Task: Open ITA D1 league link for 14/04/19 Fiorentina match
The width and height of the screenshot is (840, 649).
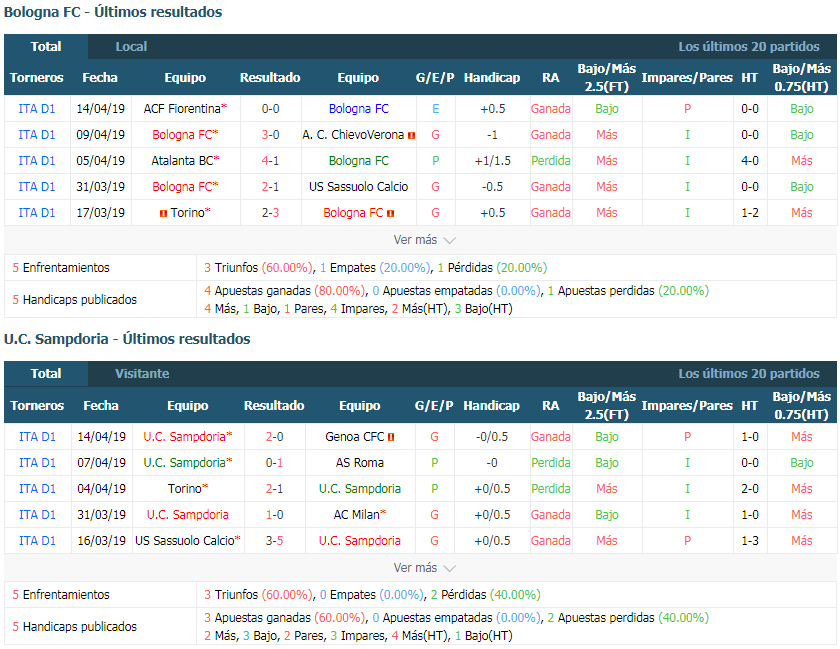Action: pos(37,109)
